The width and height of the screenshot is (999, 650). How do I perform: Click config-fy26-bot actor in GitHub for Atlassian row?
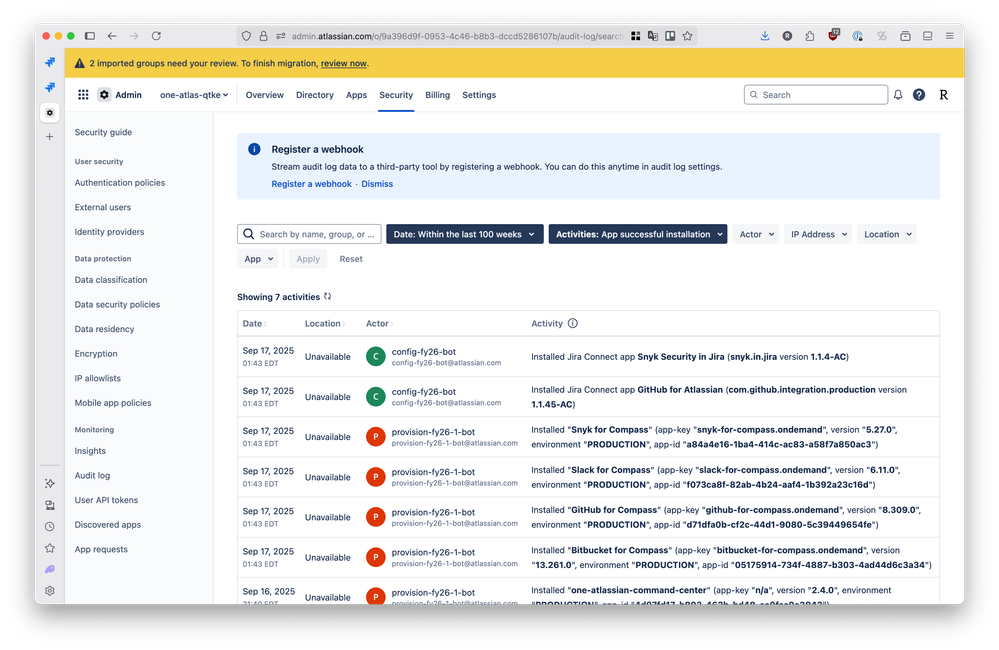point(424,392)
